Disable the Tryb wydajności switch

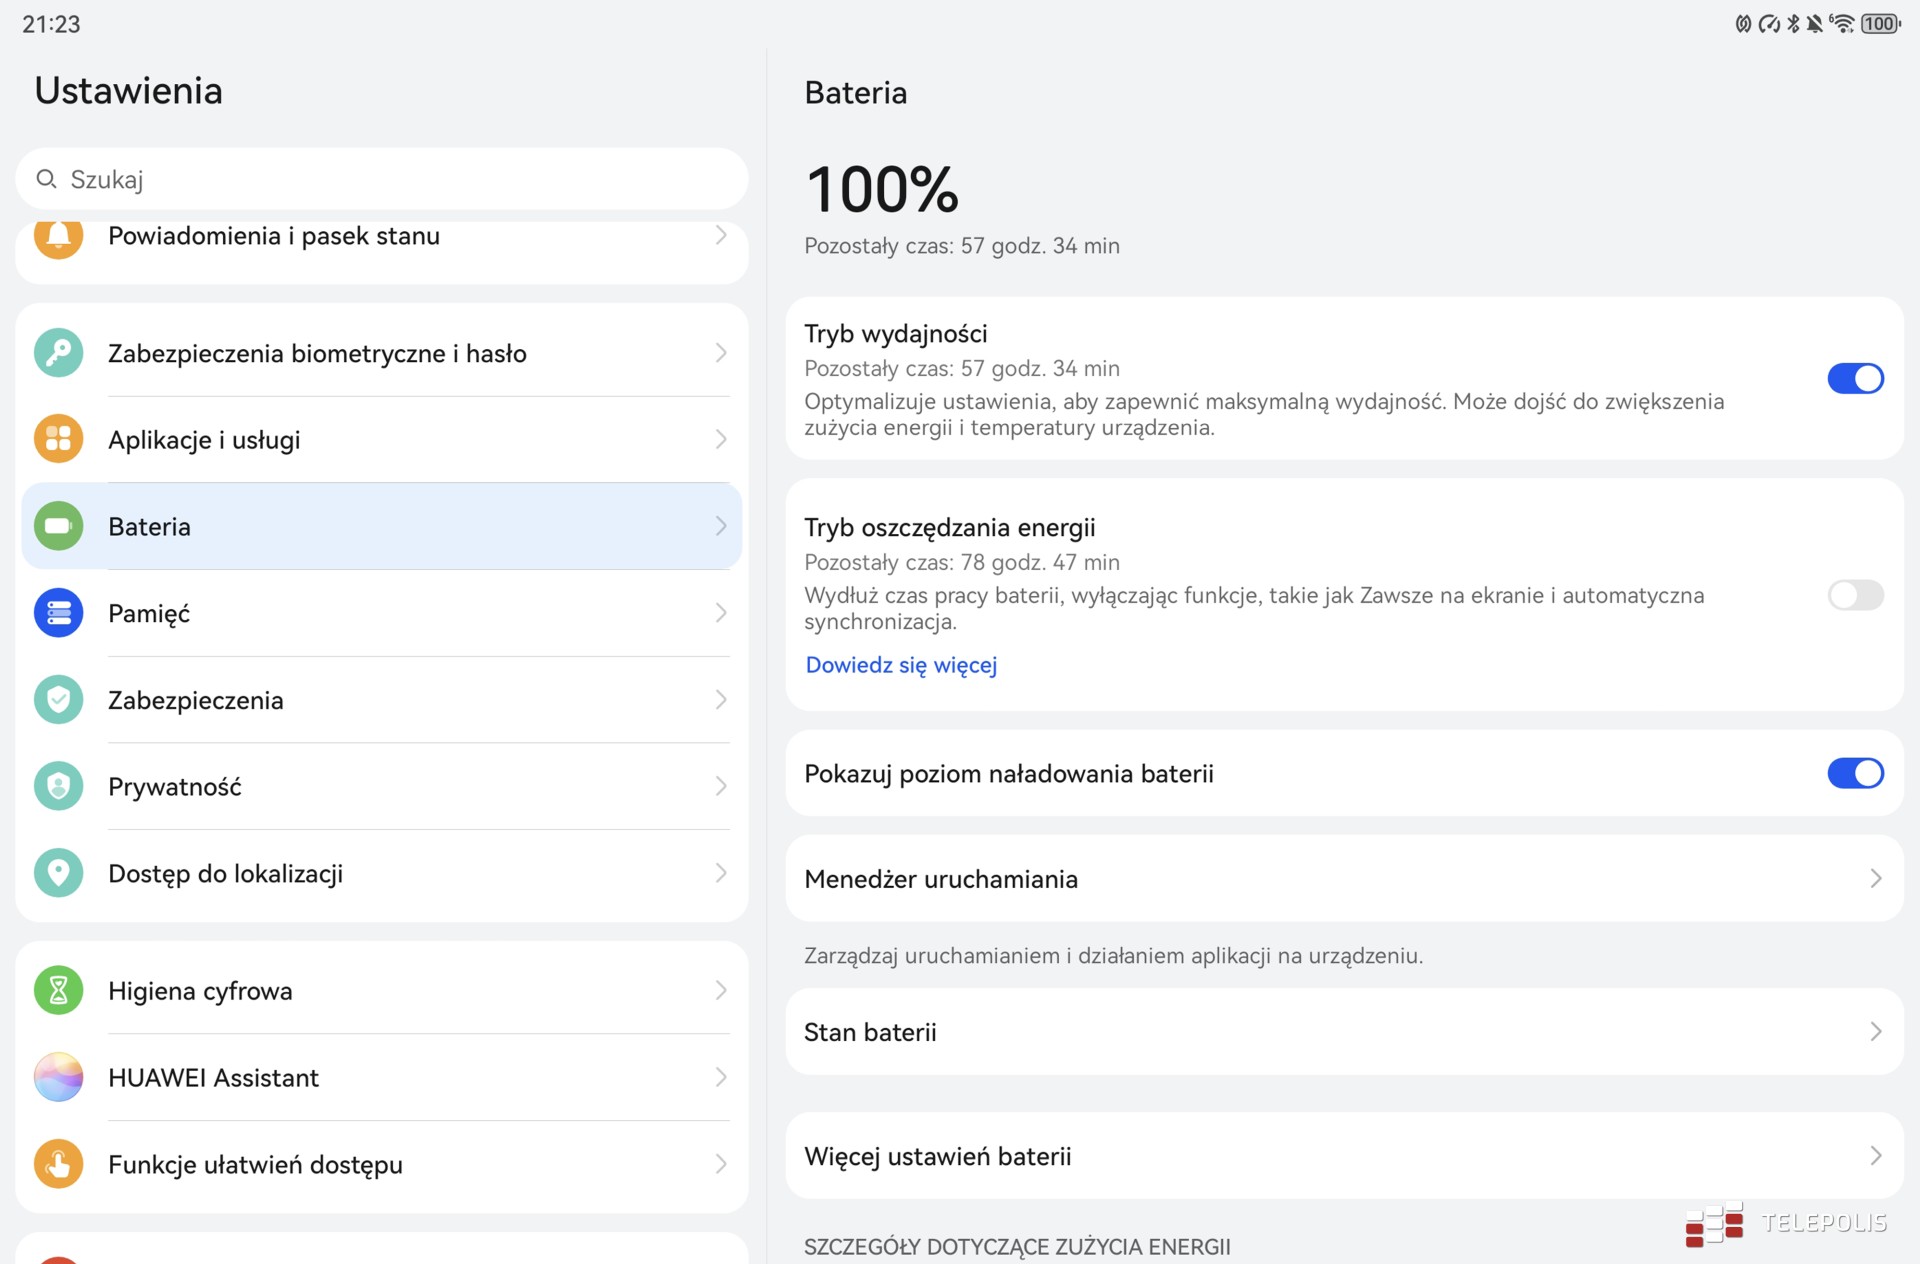point(1855,379)
